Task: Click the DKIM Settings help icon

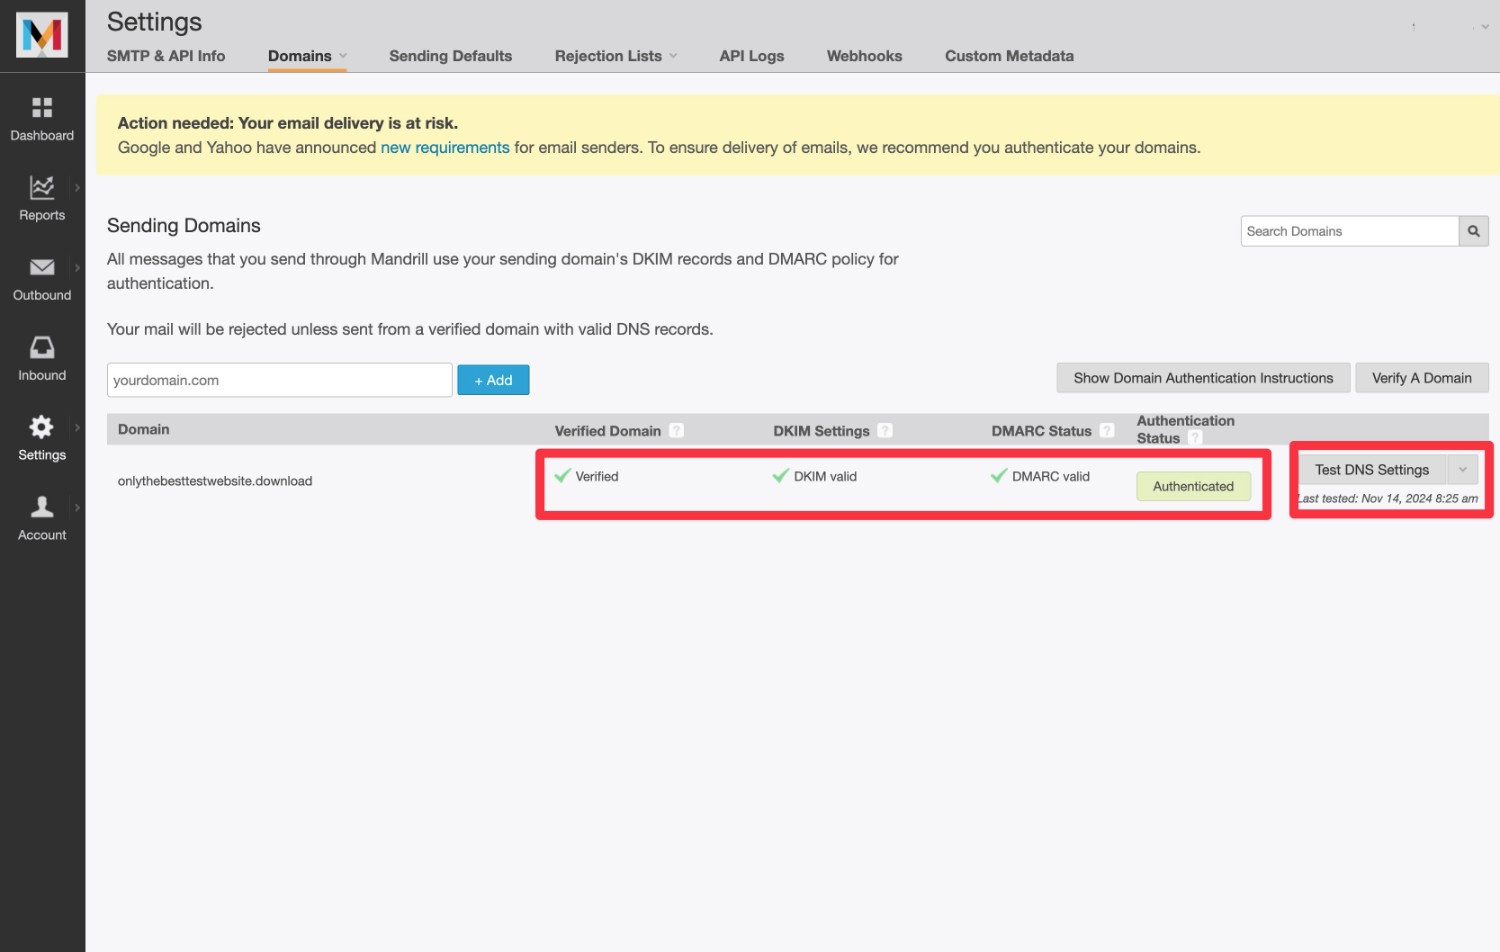Action: tap(885, 431)
